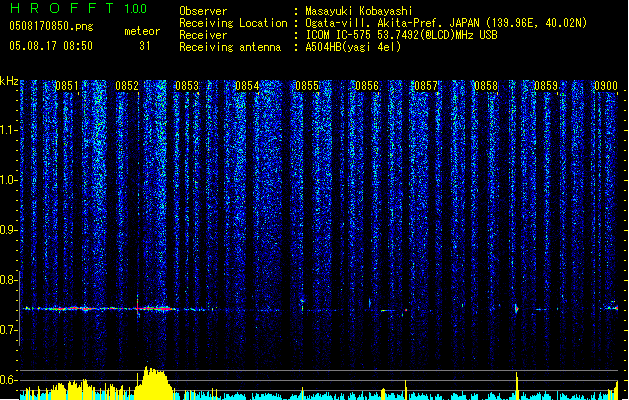Click the date stamp 05.08.17 08:50
Image resolution: width=629 pixels, height=400 pixels.
pyautogui.click(x=51, y=46)
